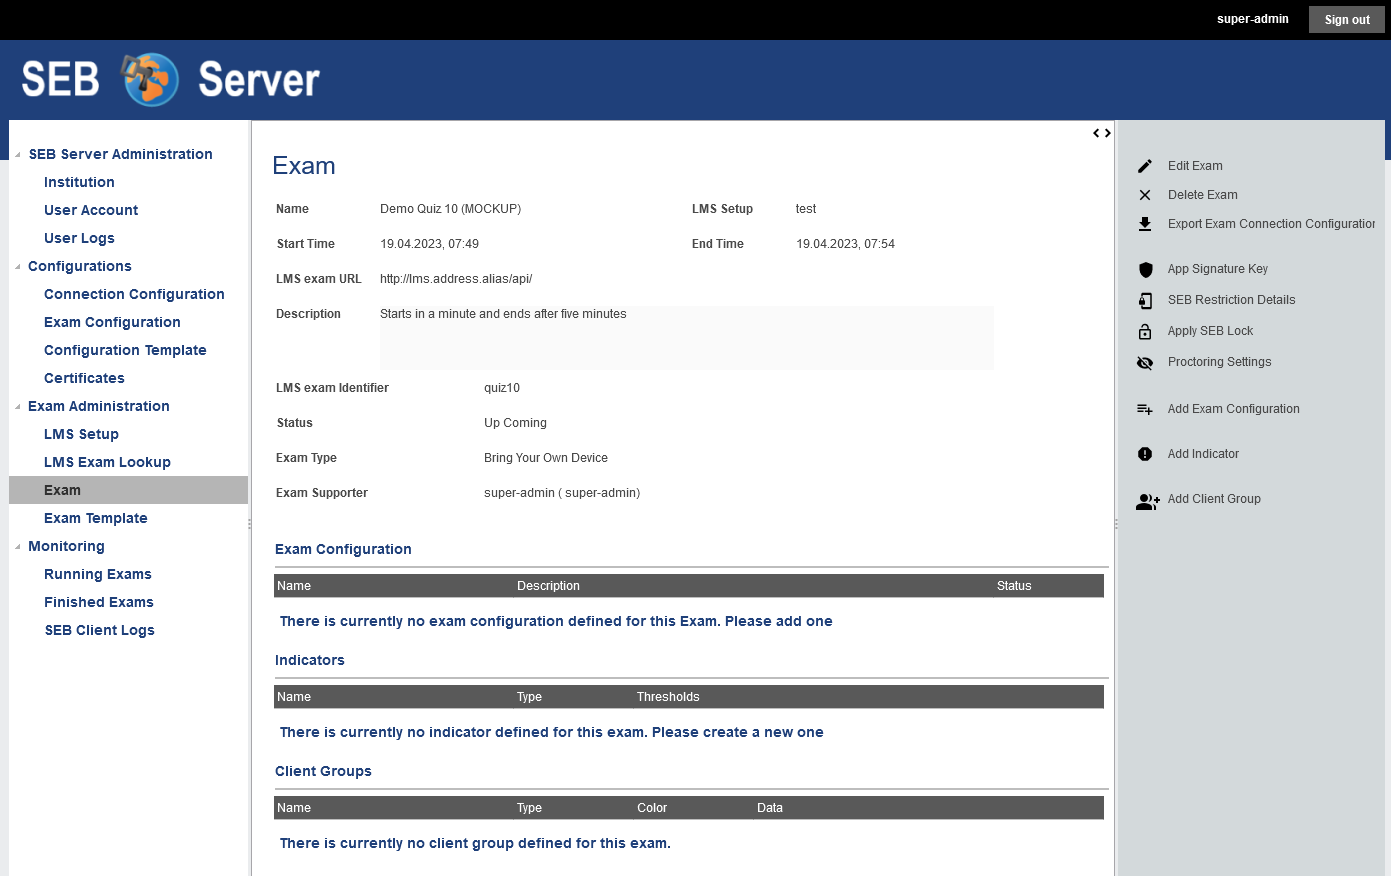Click the pencil Edit Exam icon
Screen dimensions: 1391x876
[x=1145, y=166]
